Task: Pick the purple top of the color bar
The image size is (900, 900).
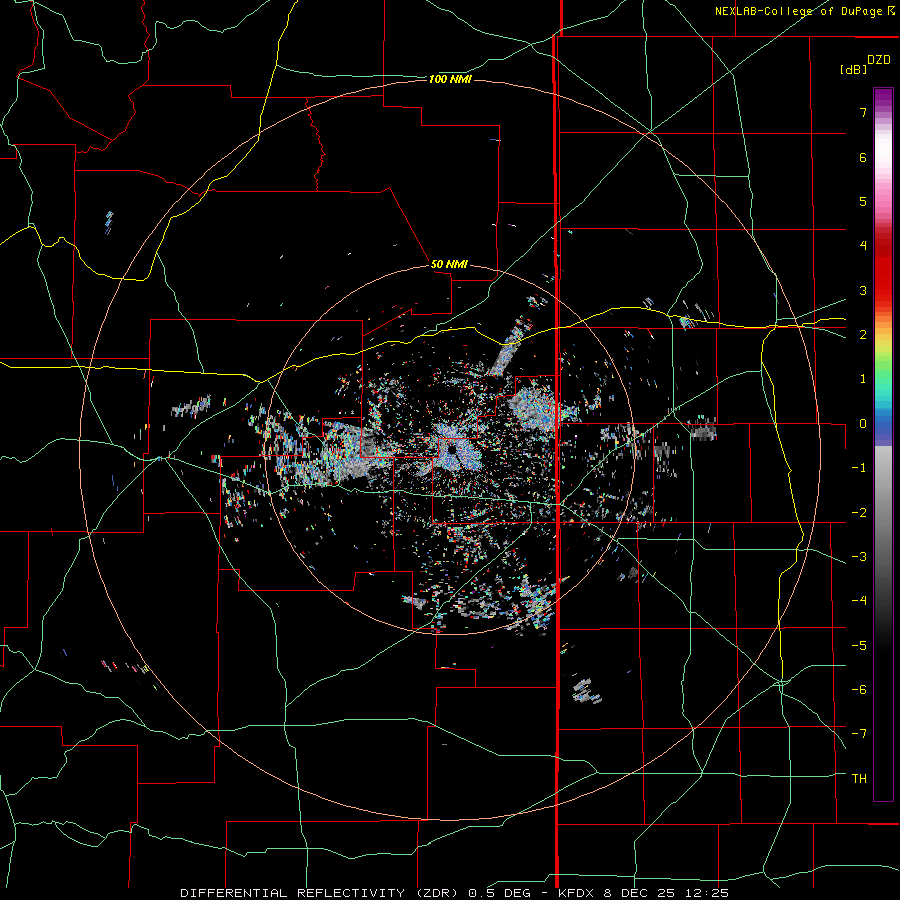Action: 883,98
